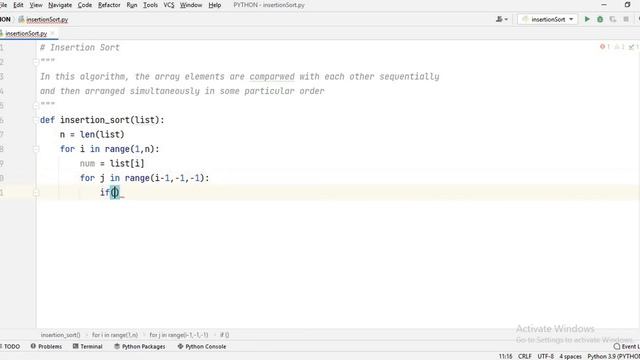
Task: Open the Python Packages tool window
Action: click(140, 346)
